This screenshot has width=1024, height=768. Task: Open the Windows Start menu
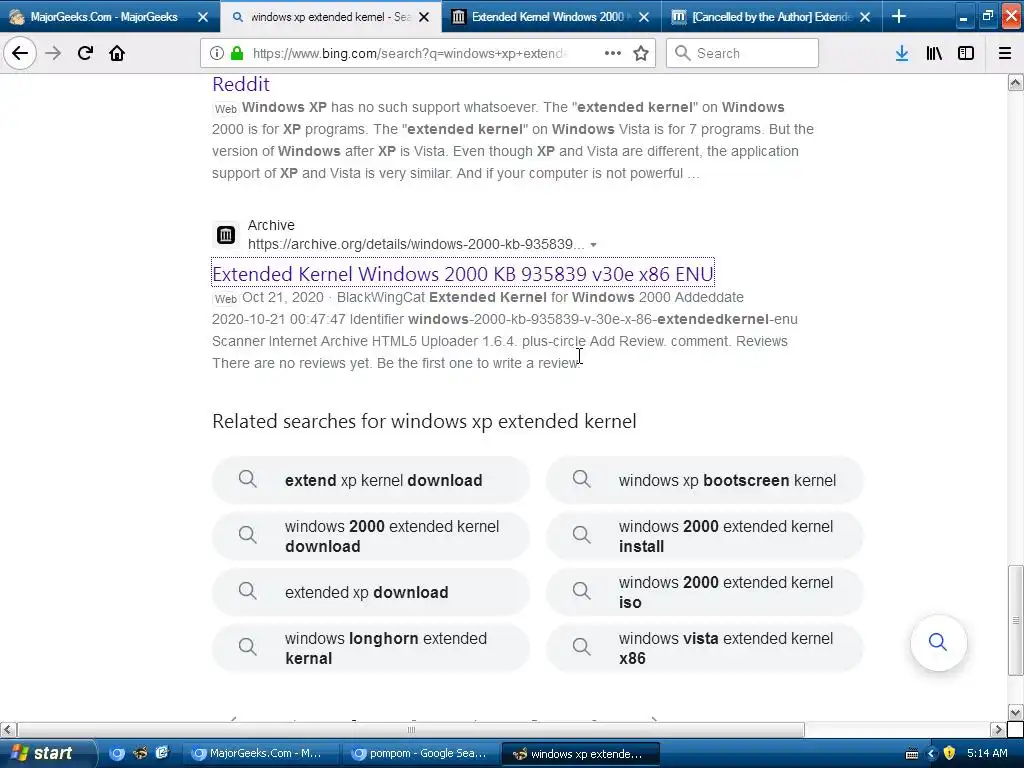click(47, 753)
